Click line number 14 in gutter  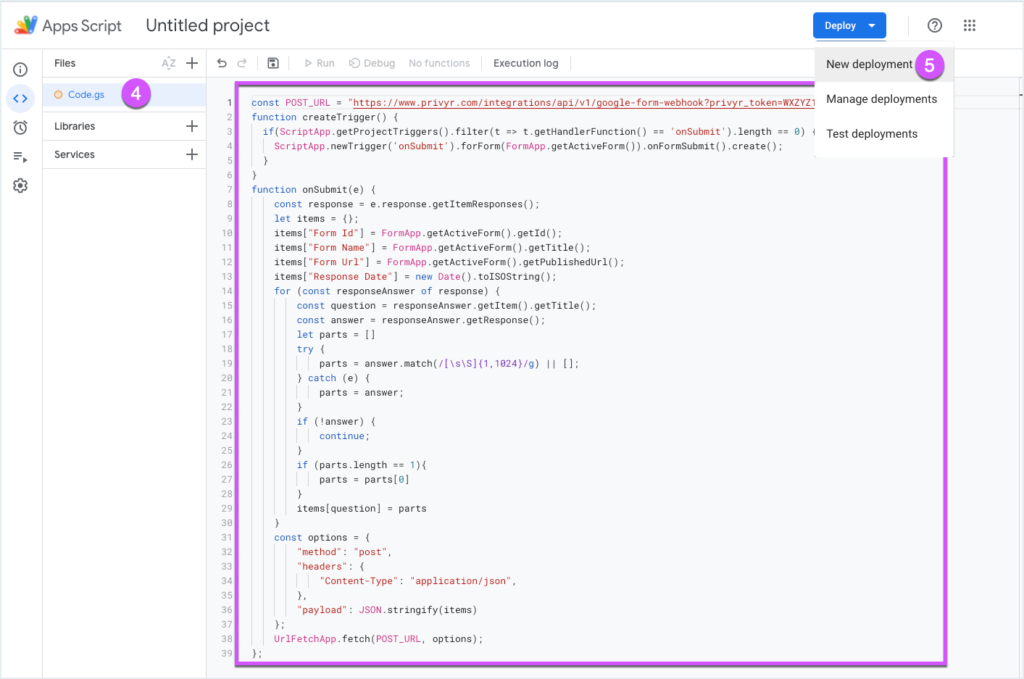(x=227, y=291)
